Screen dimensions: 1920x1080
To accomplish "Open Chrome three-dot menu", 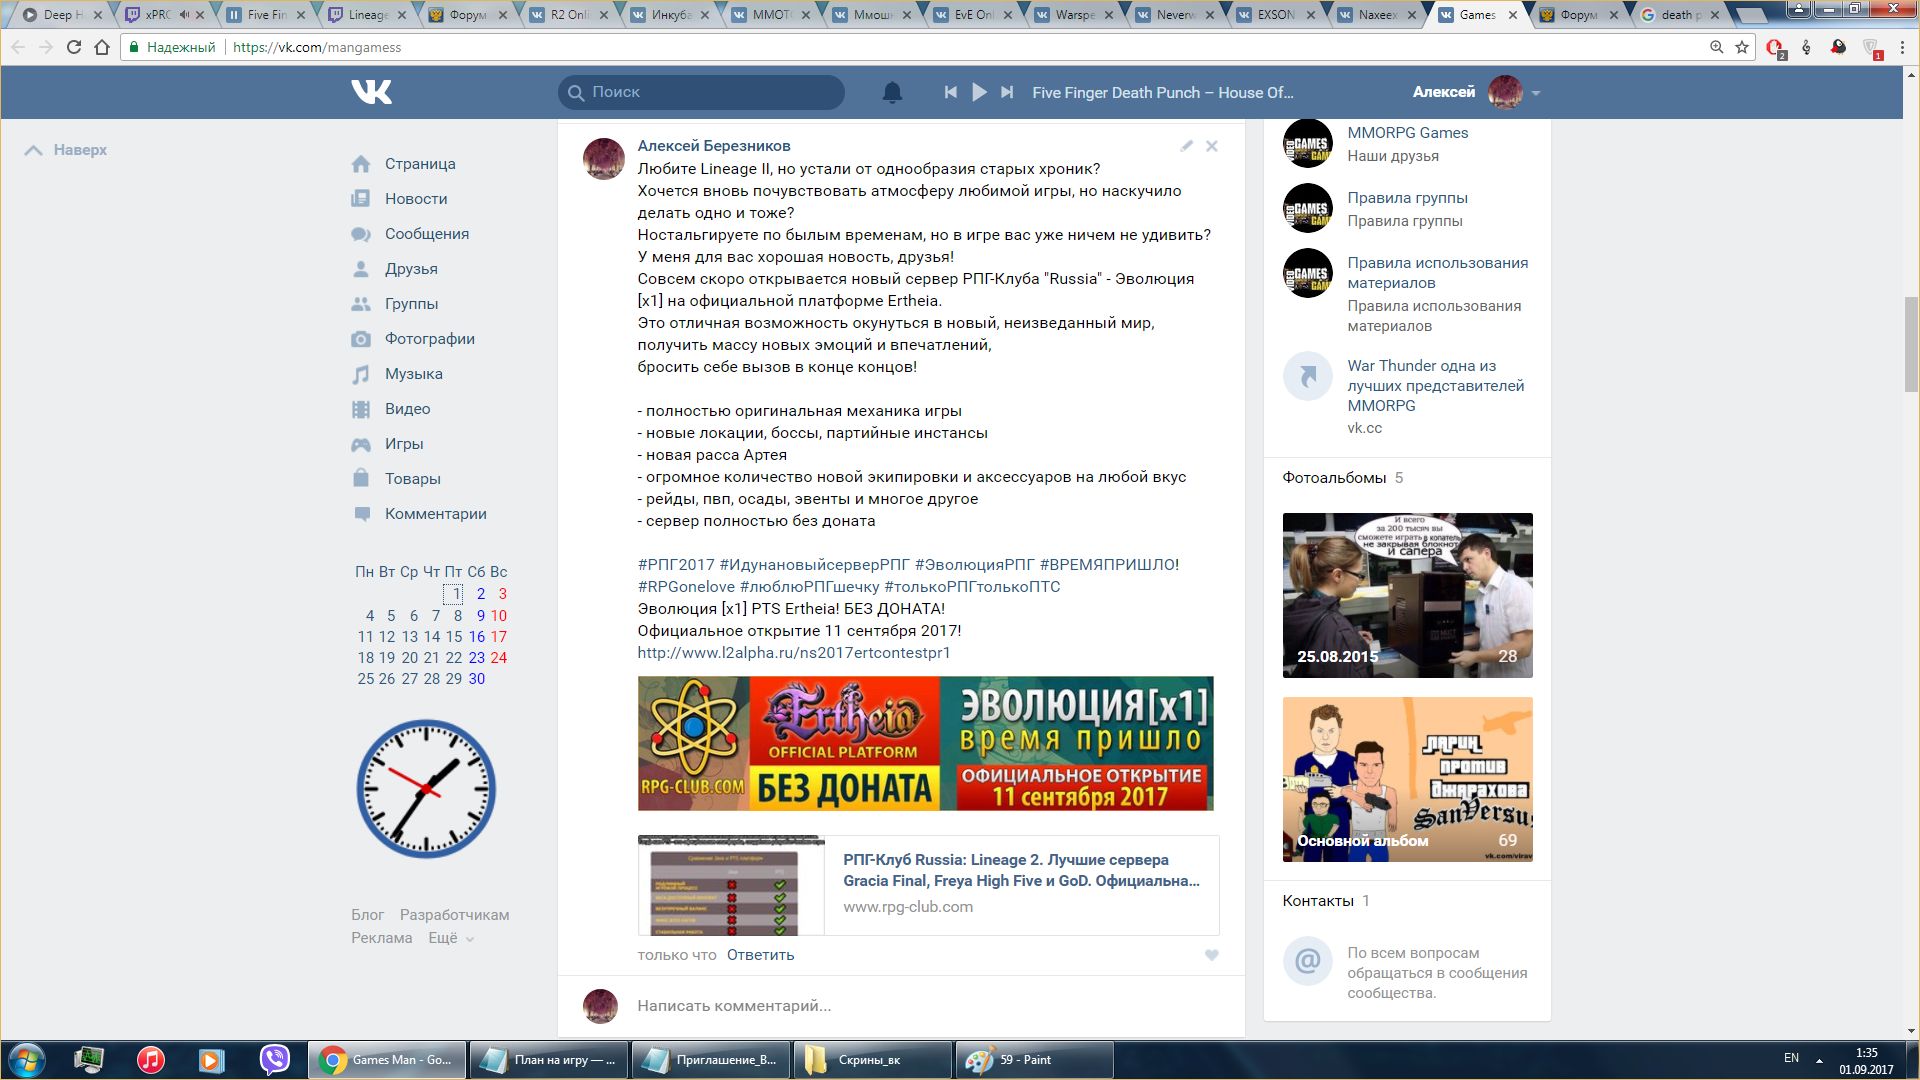I will click(1902, 47).
